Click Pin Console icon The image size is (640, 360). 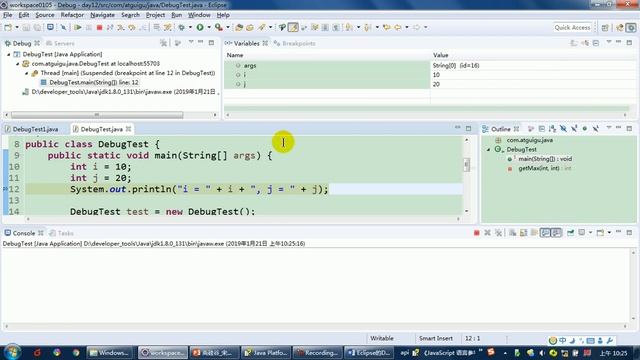point(570,233)
